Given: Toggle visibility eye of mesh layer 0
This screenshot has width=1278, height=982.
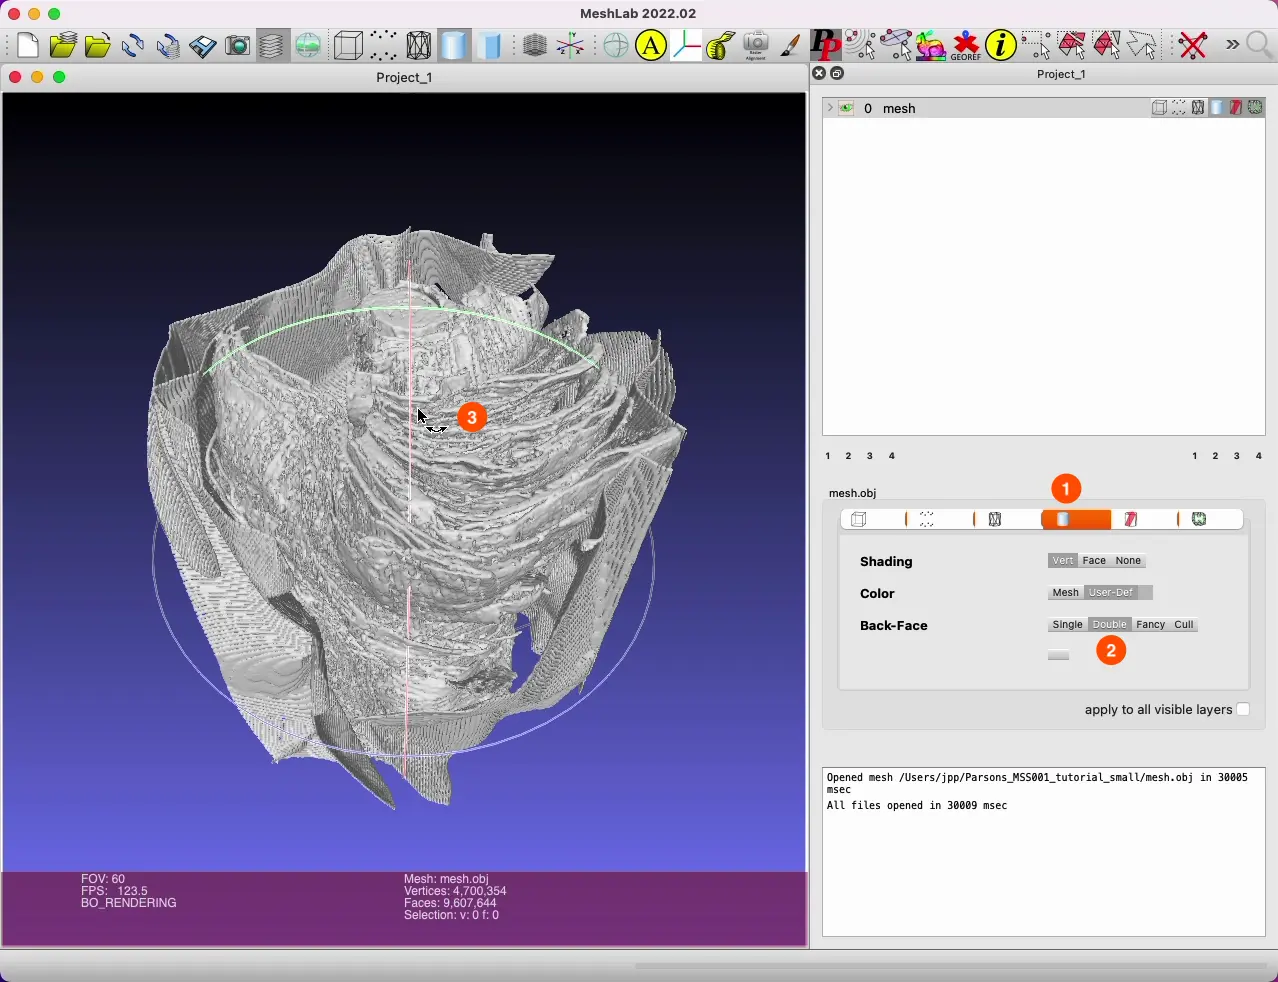Looking at the screenshot, I should click(x=847, y=109).
